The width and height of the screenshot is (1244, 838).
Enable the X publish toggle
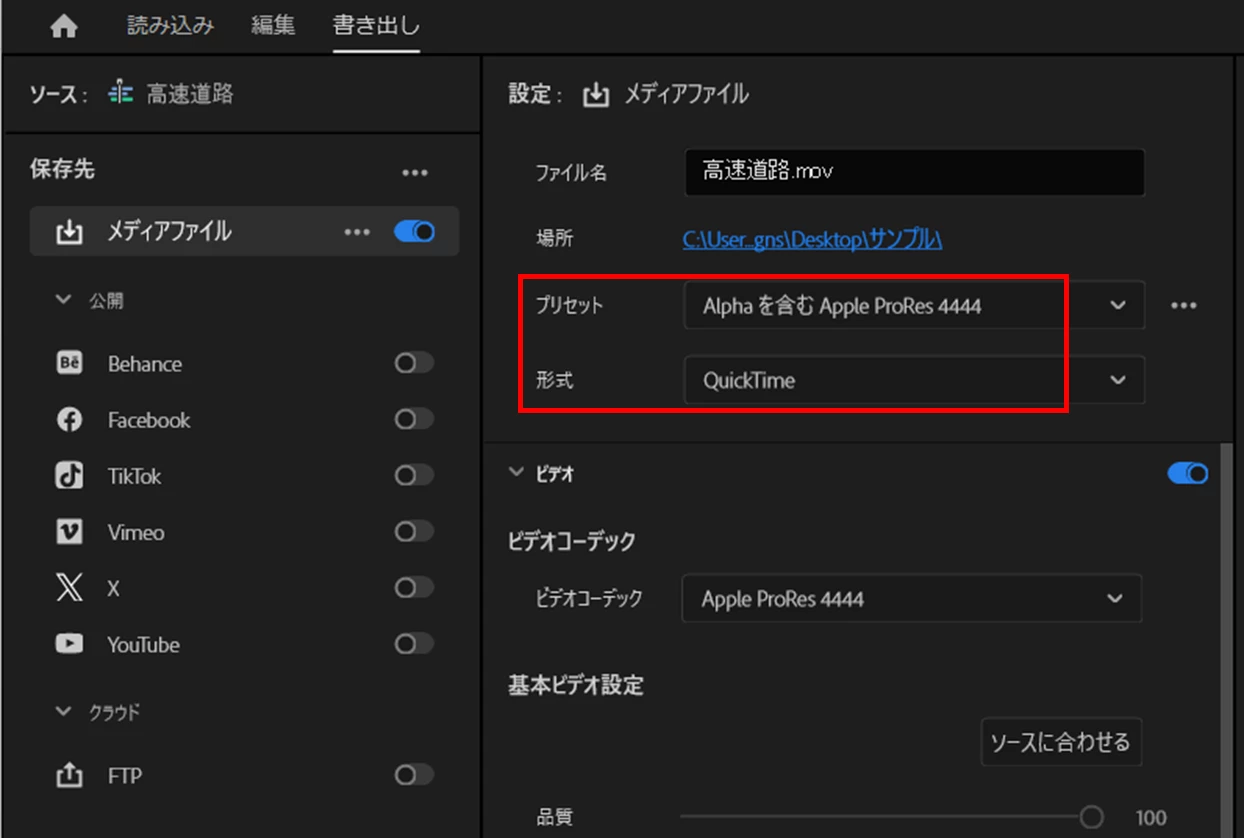[414, 587]
